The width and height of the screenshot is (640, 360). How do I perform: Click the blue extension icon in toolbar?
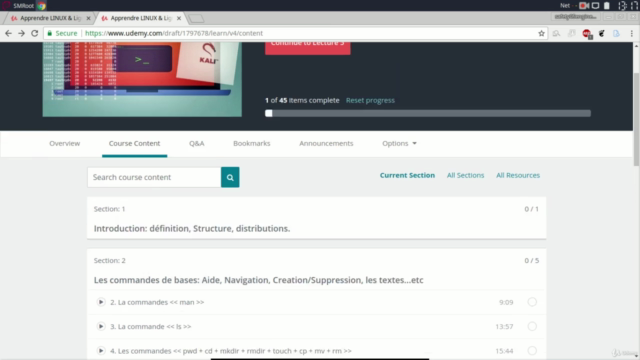click(x=616, y=33)
